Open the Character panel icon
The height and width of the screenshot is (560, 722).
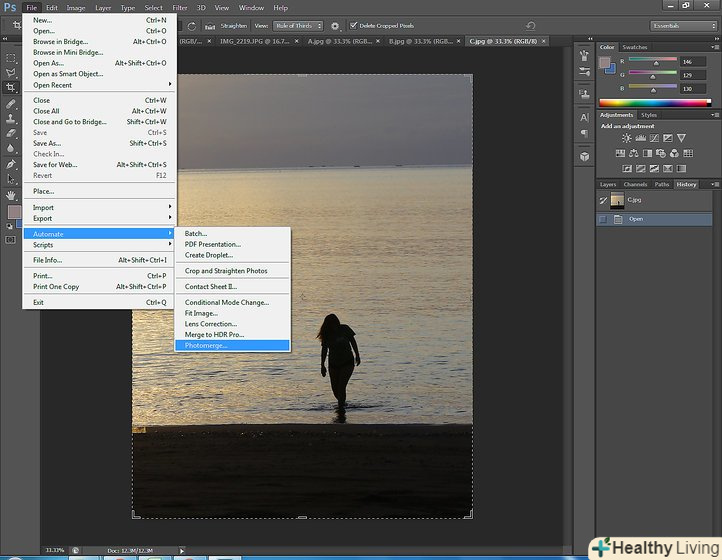584,116
